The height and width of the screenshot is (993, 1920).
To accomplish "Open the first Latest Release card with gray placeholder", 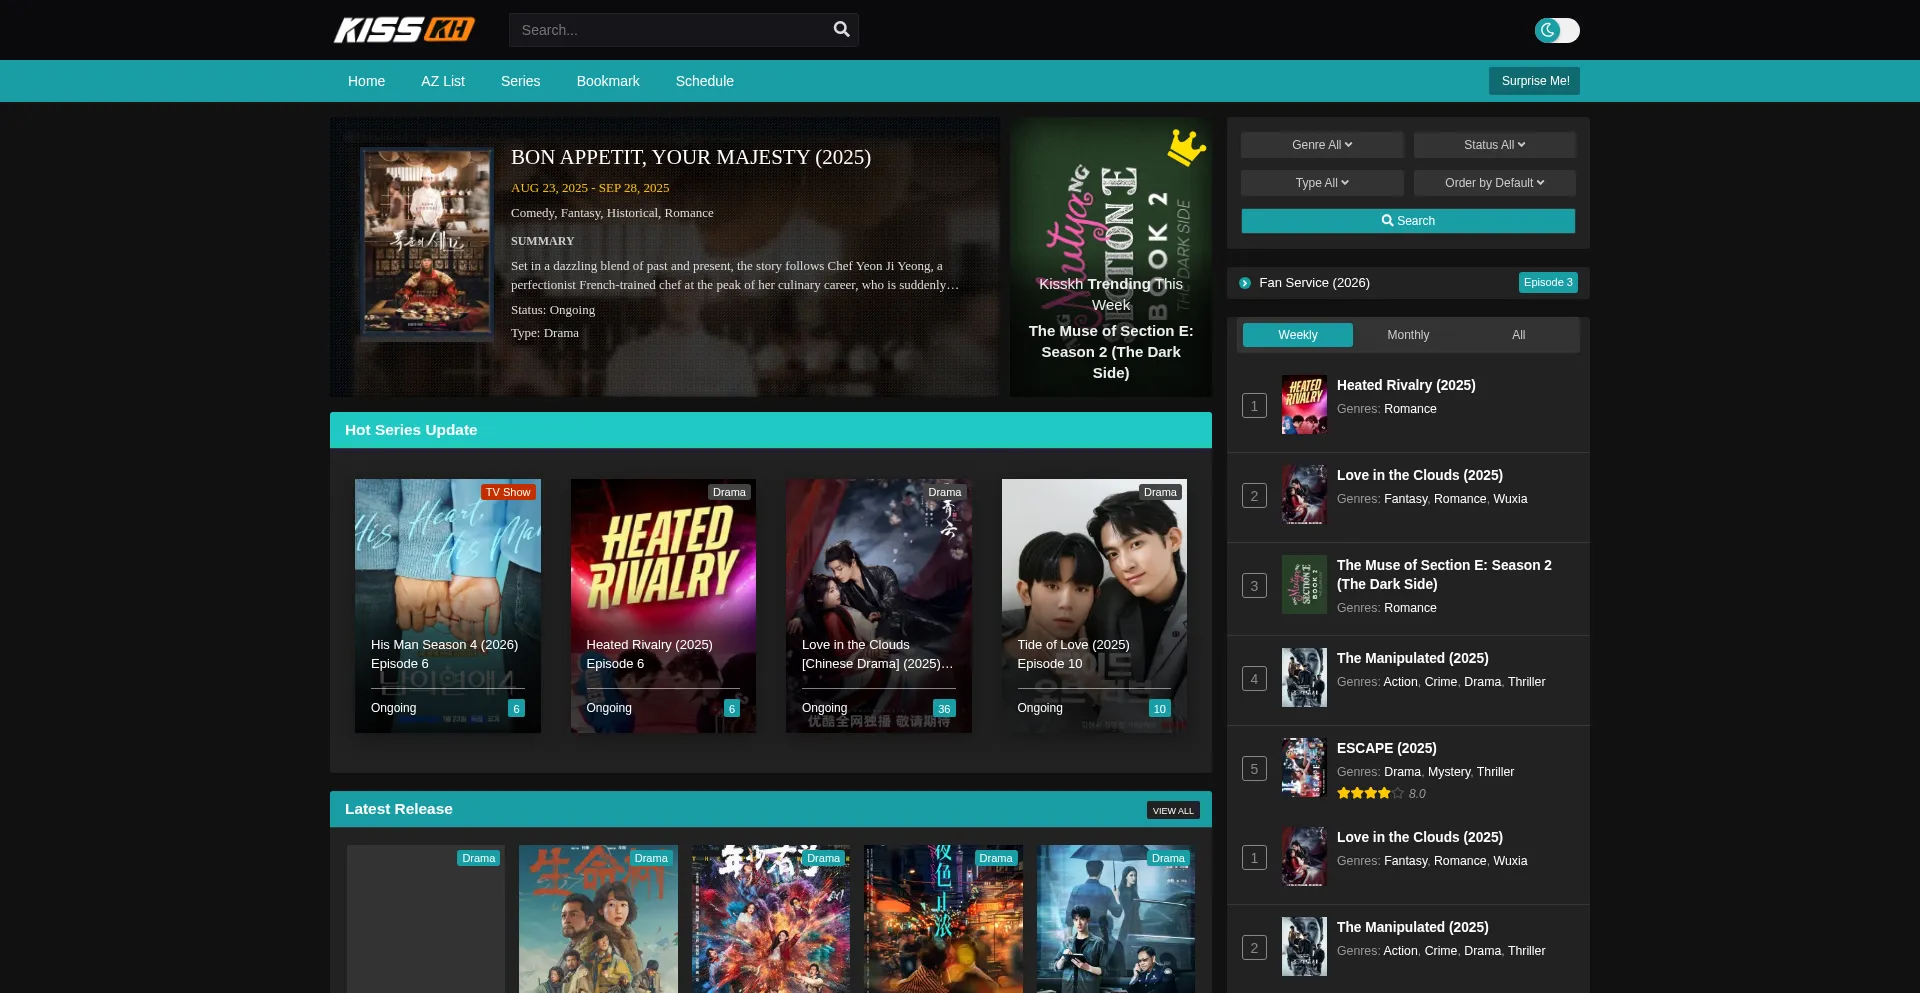I will [426, 919].
